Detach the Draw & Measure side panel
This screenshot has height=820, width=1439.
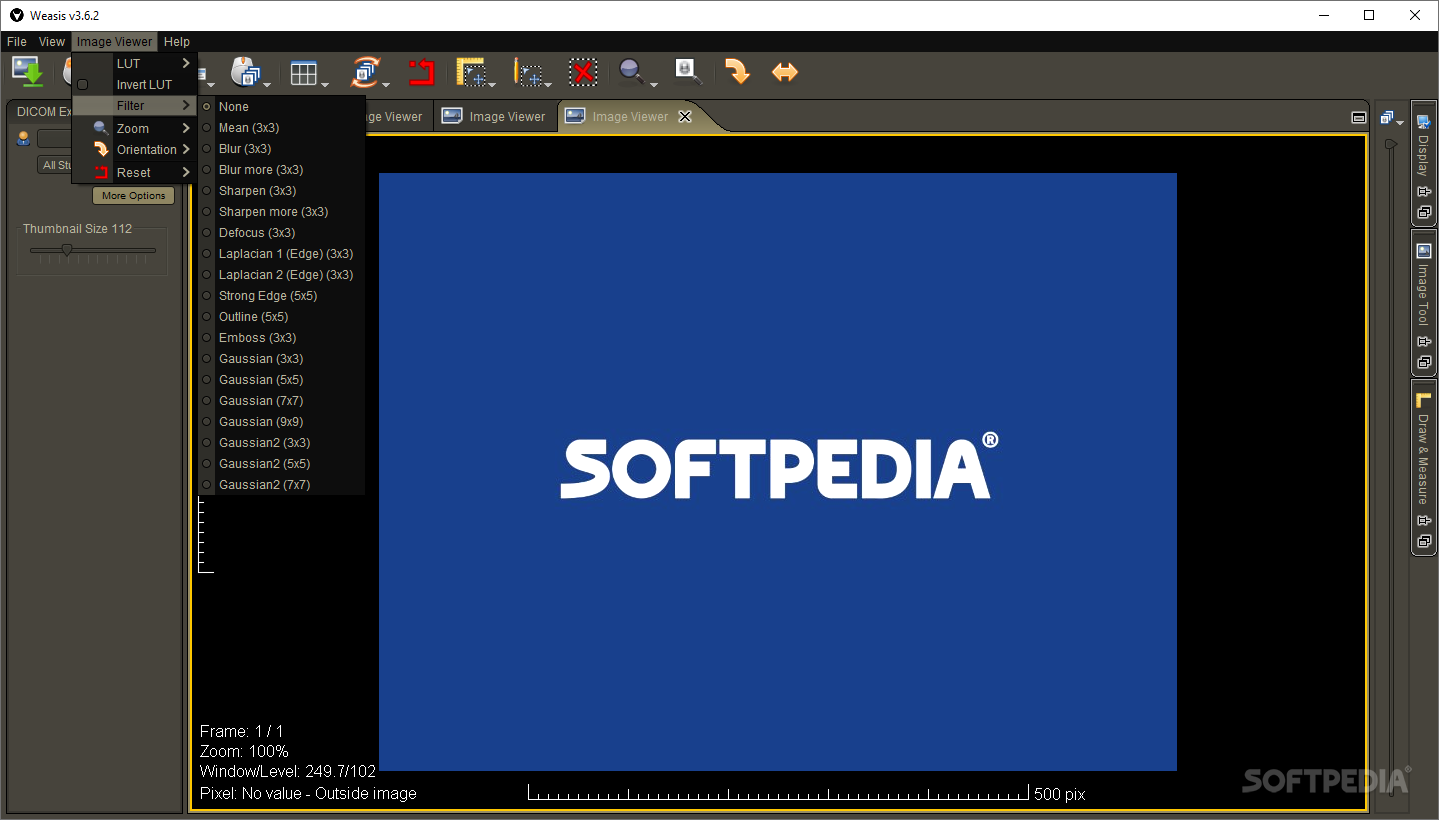[1424, 541]
